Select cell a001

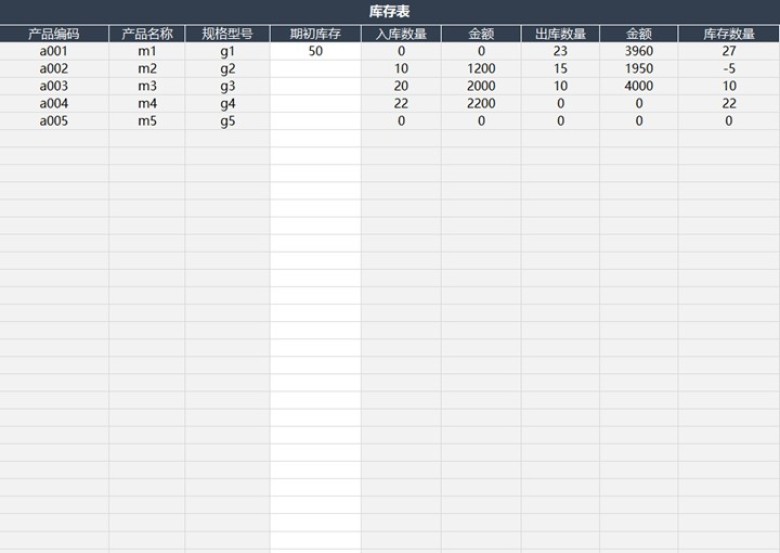coord(54,51)
